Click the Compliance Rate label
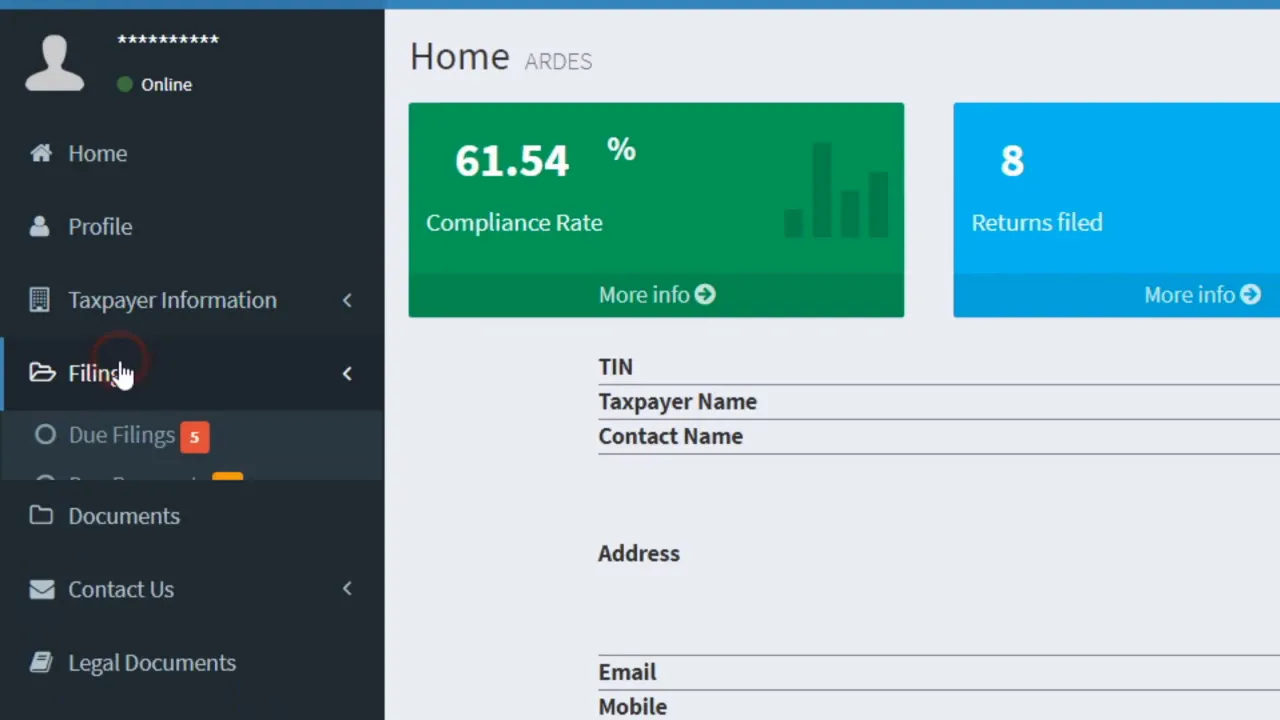 (514, 222)
